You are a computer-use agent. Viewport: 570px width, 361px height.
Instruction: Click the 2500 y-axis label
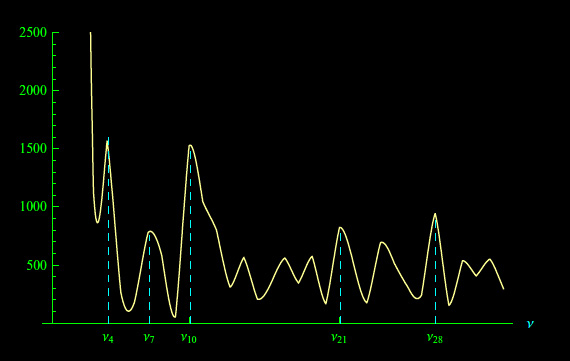click(x=33, y=33)
